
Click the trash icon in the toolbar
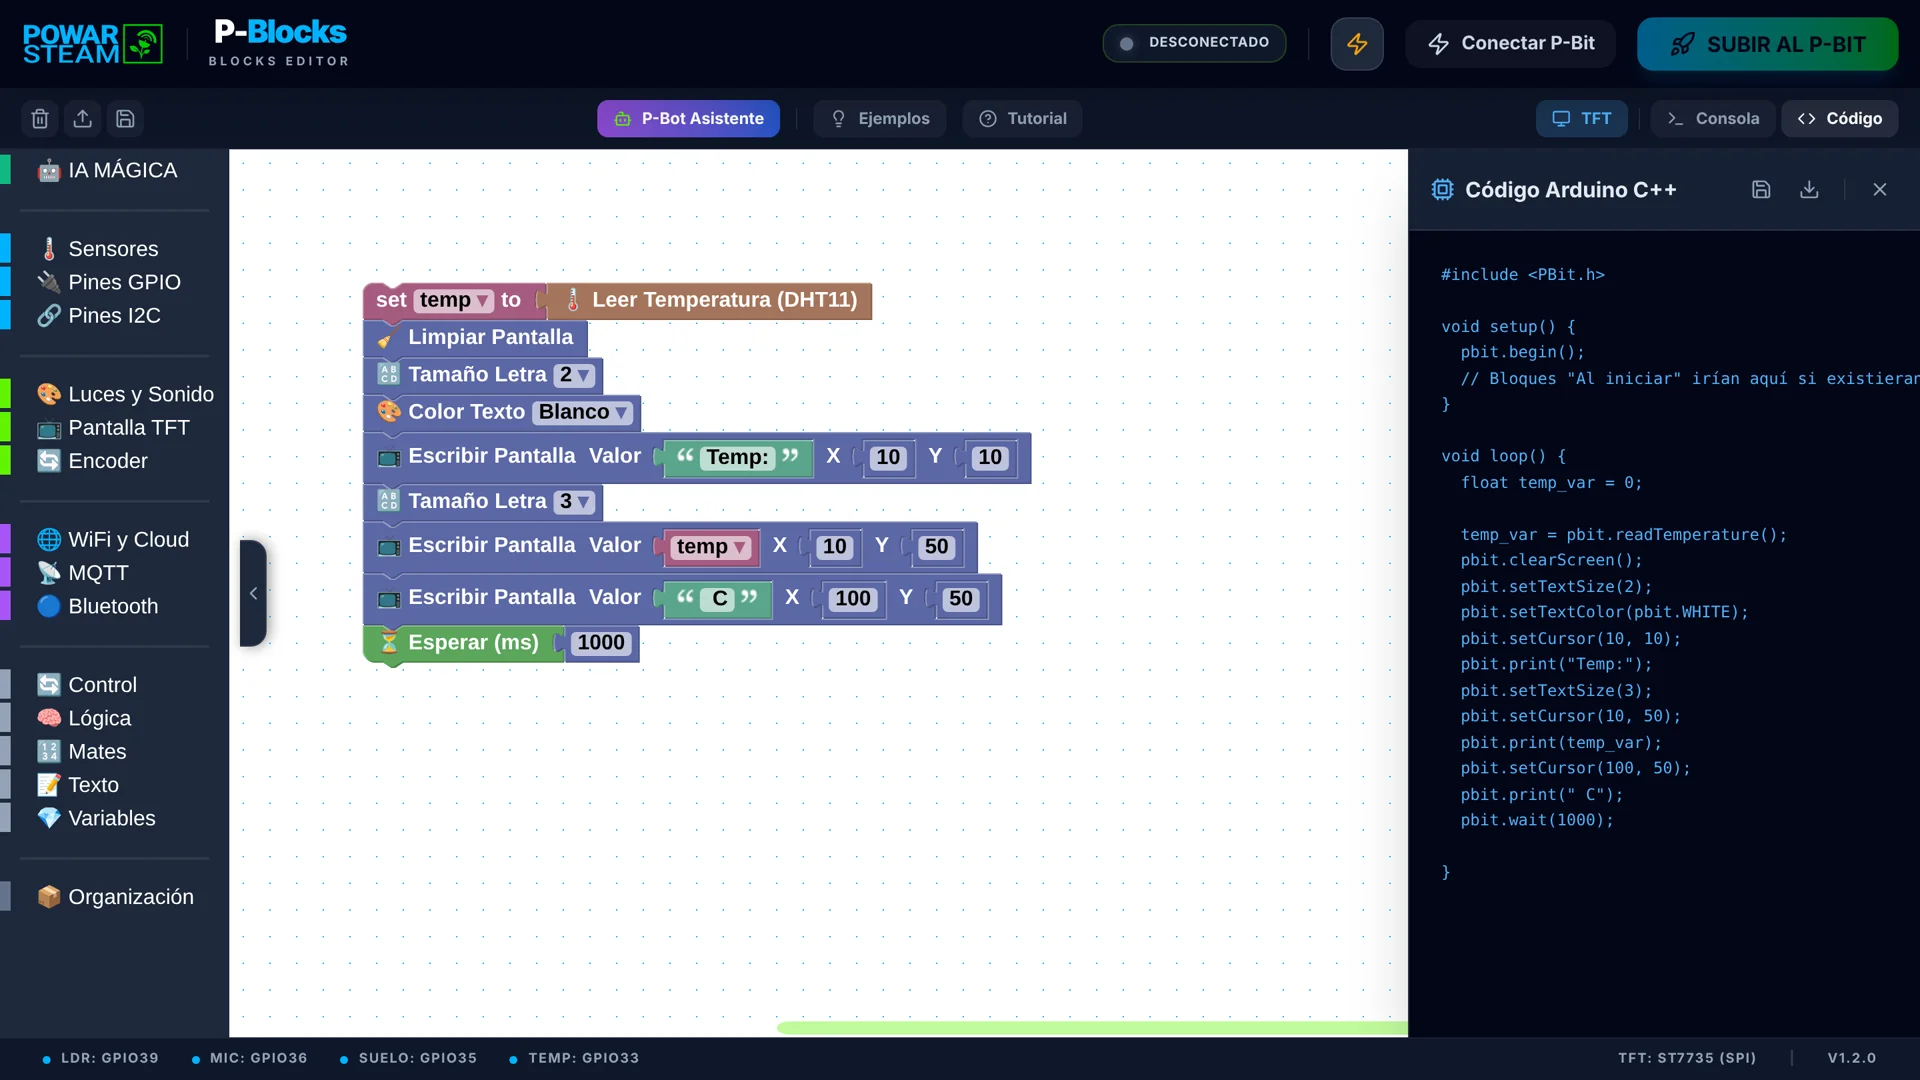(x=40, y=119)
